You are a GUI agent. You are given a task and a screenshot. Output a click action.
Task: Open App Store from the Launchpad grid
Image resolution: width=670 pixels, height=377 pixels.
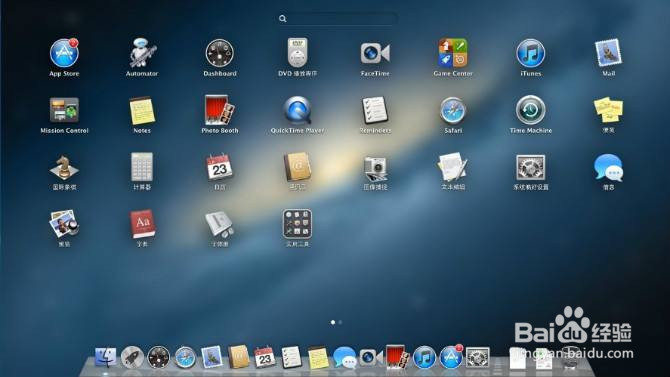(64, 53)
